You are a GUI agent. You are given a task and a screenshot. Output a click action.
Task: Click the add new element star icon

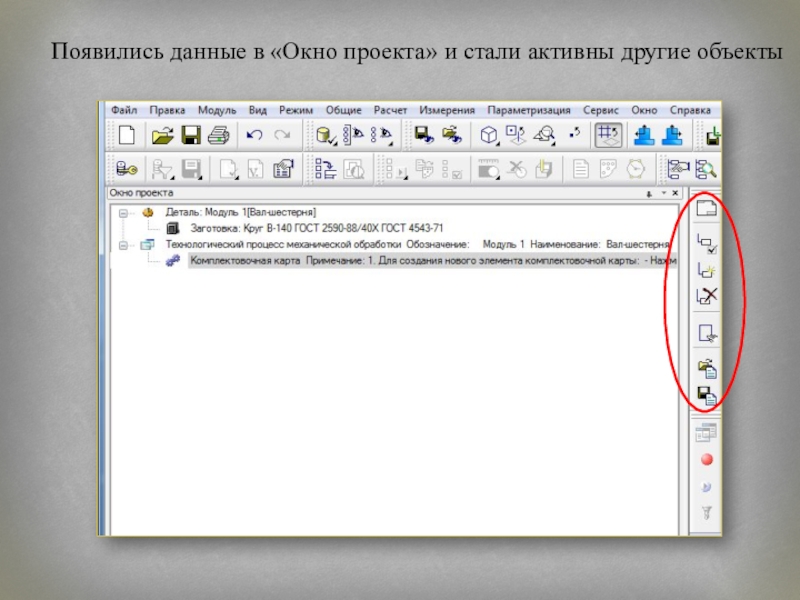pyautogui.click(x=707, y=269)
